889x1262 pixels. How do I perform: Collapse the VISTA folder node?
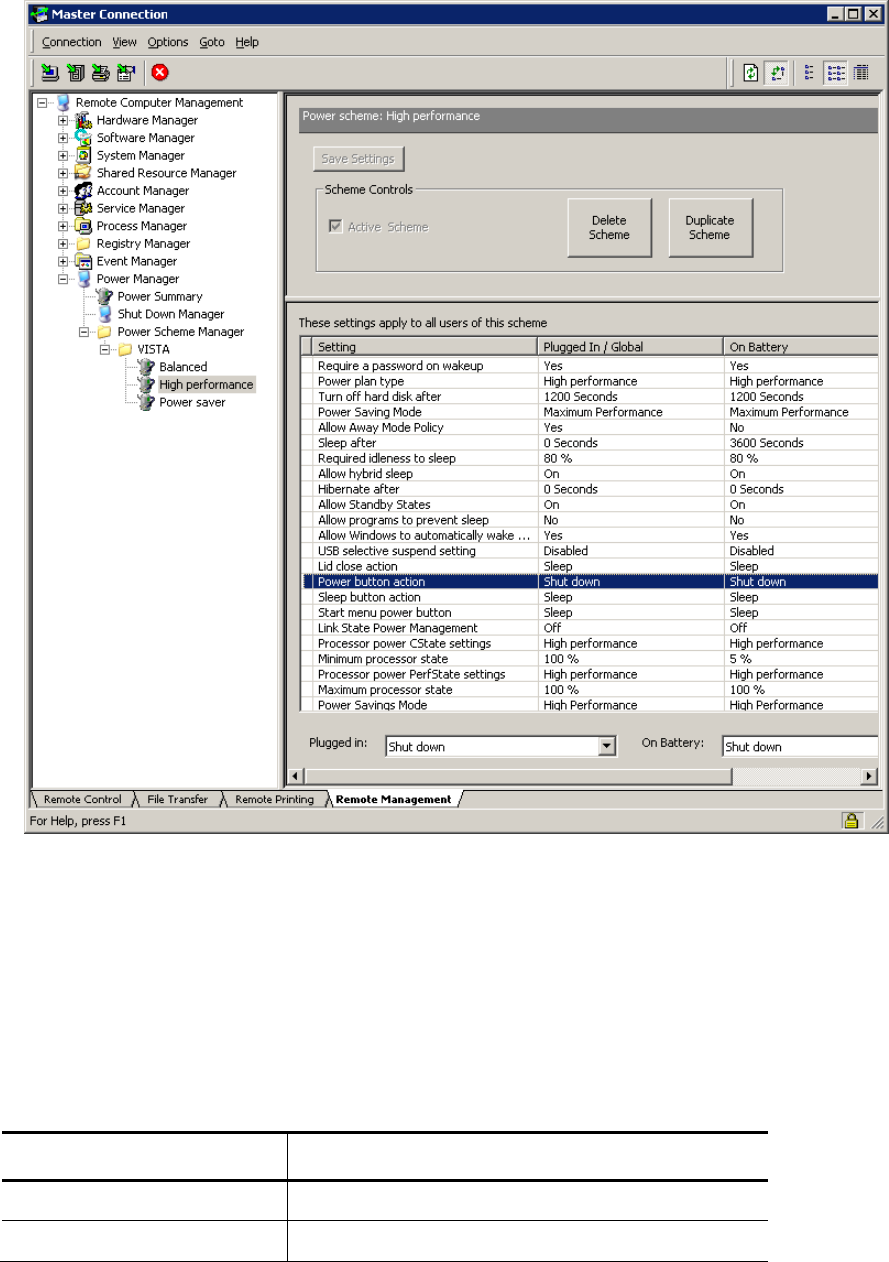(105, 350)
